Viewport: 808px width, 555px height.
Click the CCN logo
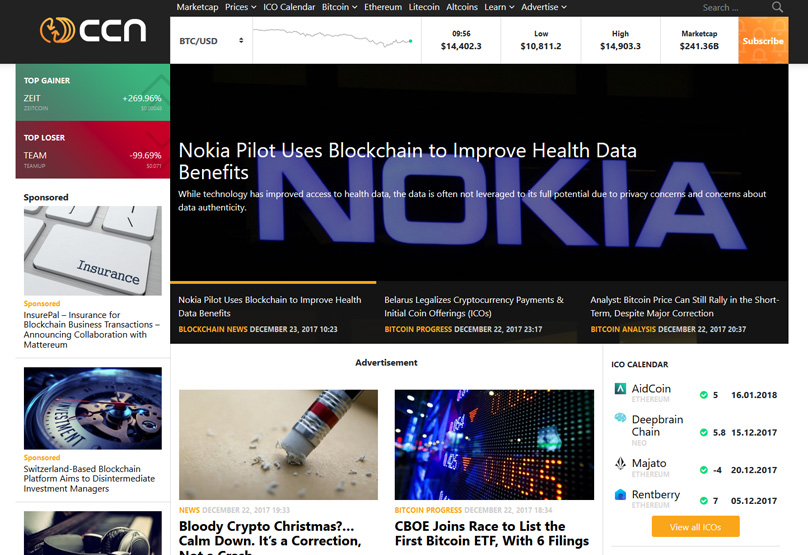pyautogui.click(x=93, y=30)
